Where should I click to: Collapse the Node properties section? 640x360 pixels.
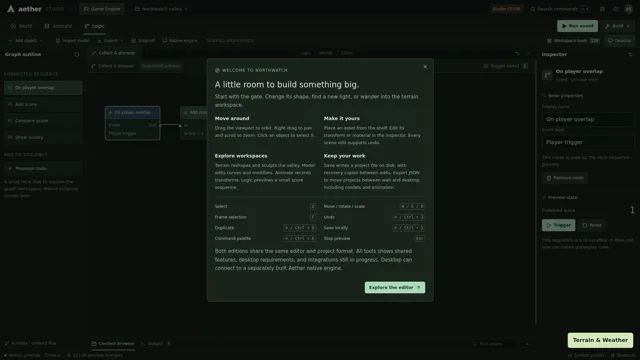click(x=562, y=96)
